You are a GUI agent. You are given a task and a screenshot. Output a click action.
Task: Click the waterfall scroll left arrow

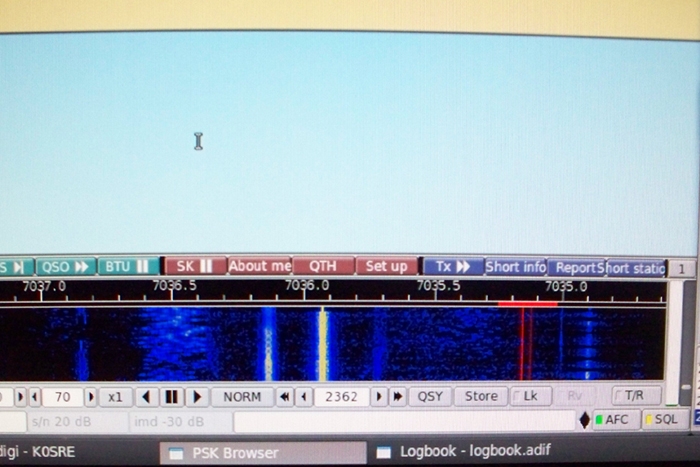click(x=147, y=397)
